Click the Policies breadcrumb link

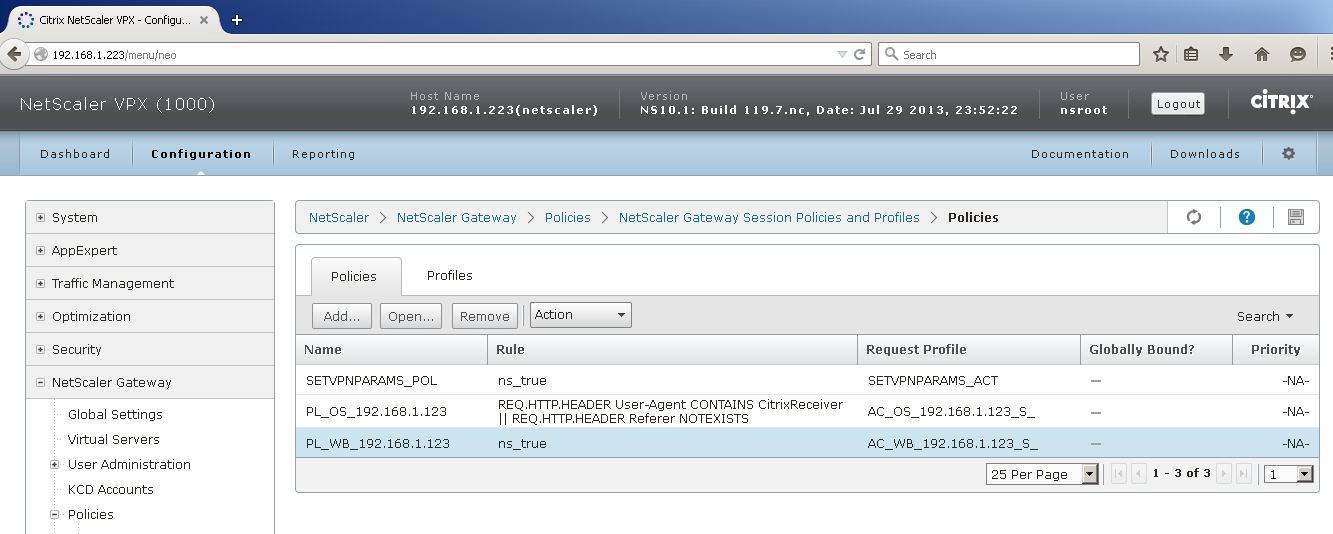point(567,217)
